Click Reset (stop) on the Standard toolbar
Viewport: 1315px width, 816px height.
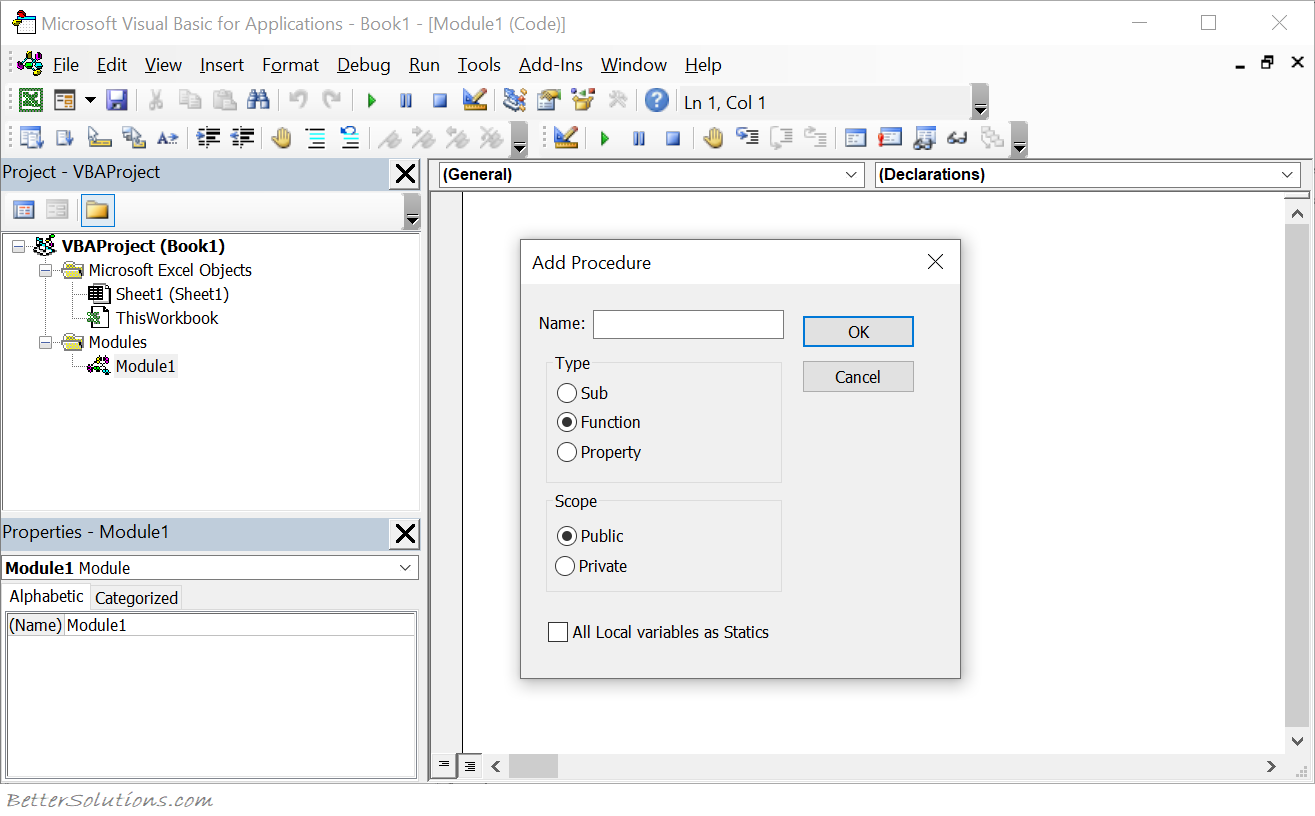pyautogui.click(x=440, y=101)
